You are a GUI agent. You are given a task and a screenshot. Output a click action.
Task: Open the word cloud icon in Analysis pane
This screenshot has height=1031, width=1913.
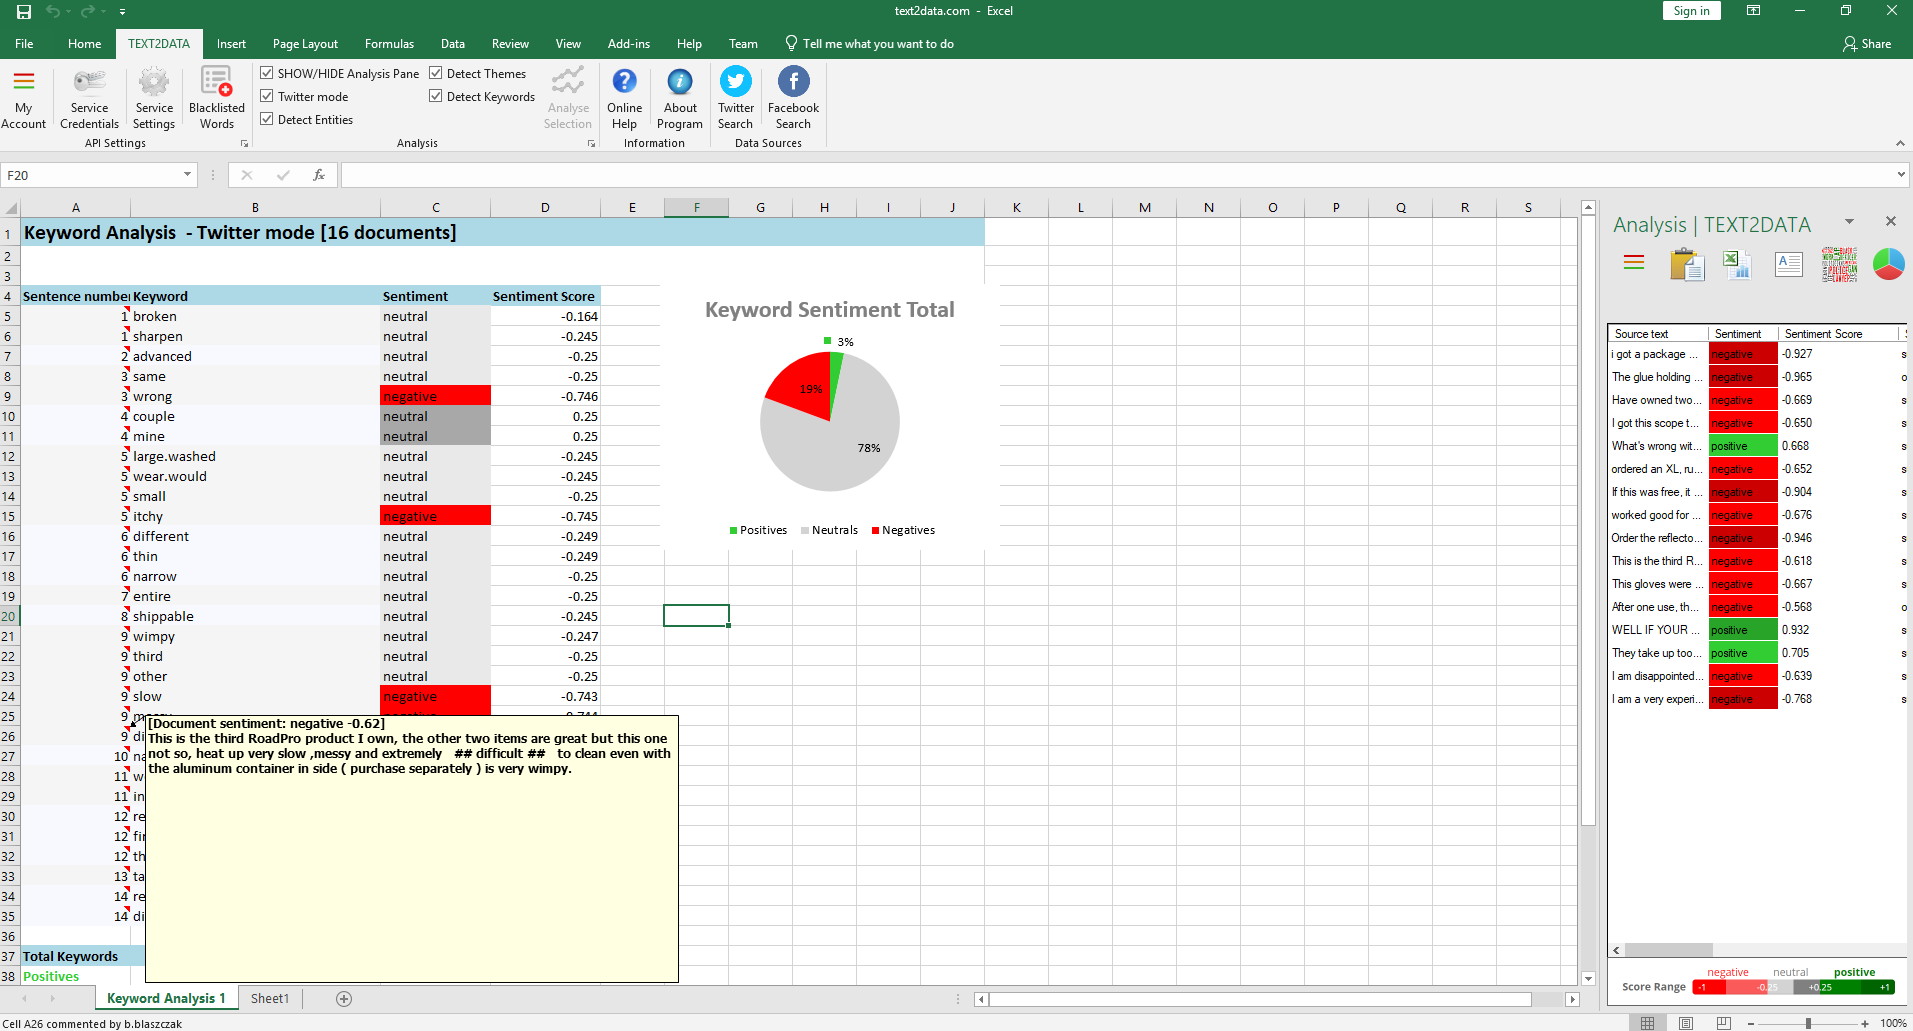coord(1839,264)
